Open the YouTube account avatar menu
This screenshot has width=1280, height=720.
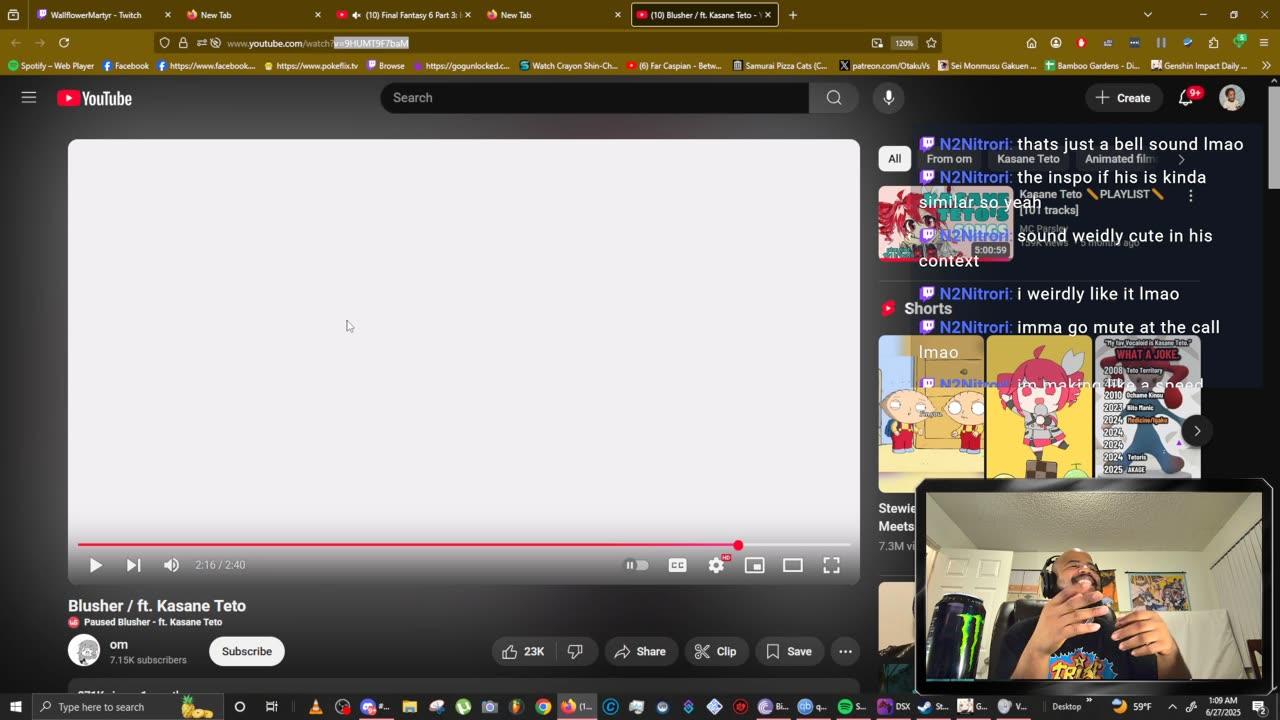(1232, 97)
